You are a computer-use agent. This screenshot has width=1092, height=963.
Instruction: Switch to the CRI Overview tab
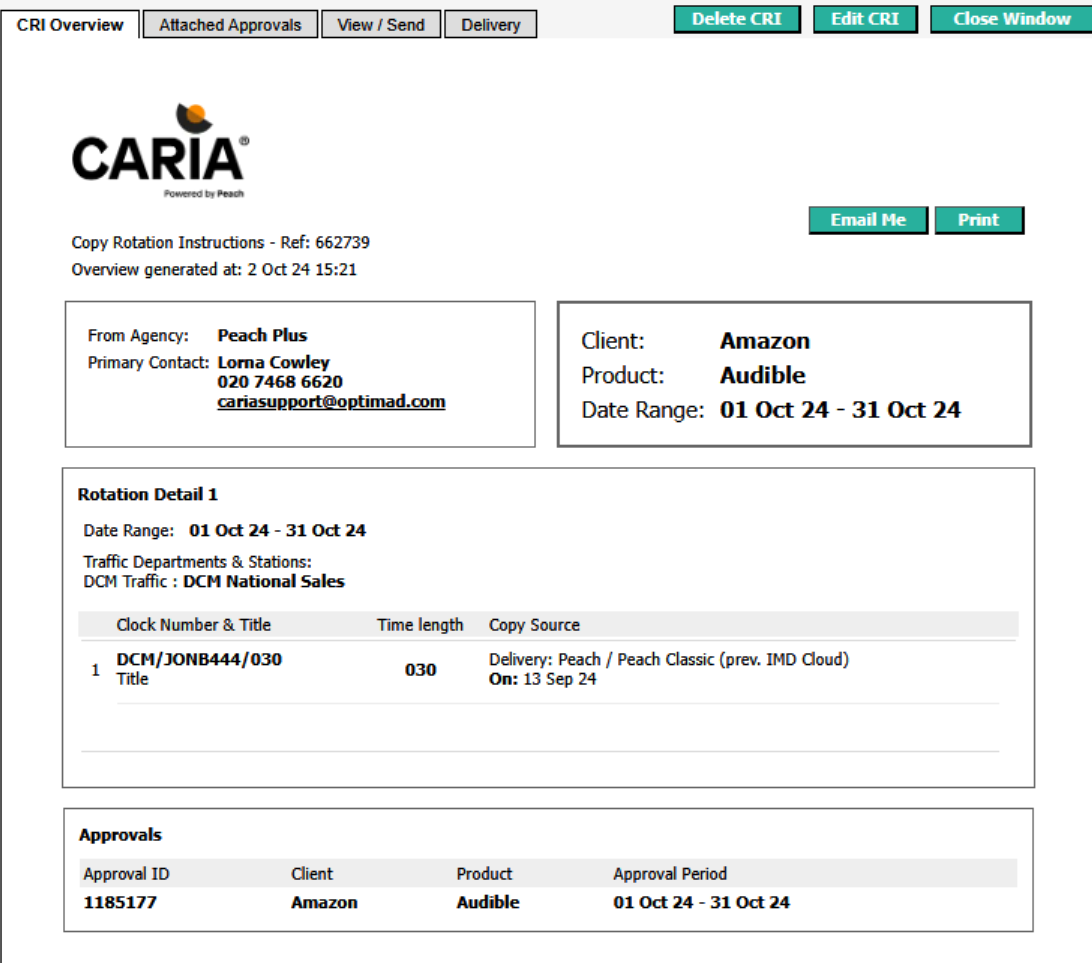pos(70,25)
